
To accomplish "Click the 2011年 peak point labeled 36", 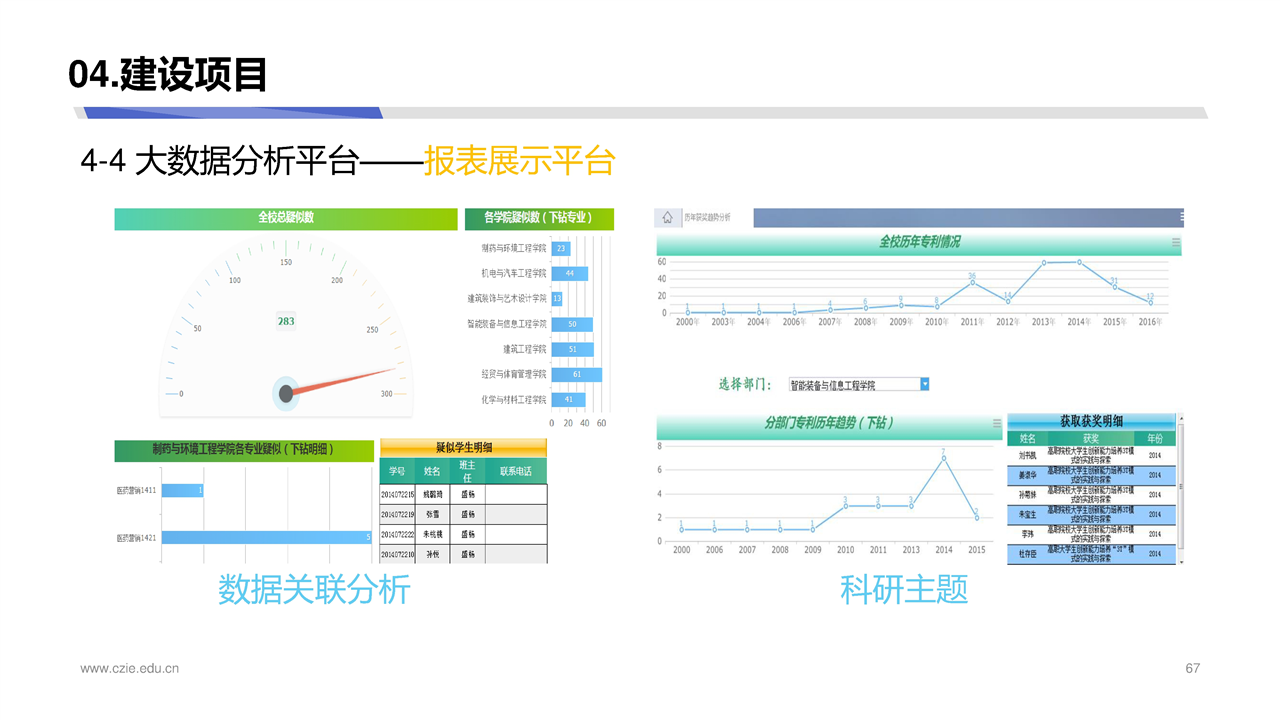I will (972, 282).
